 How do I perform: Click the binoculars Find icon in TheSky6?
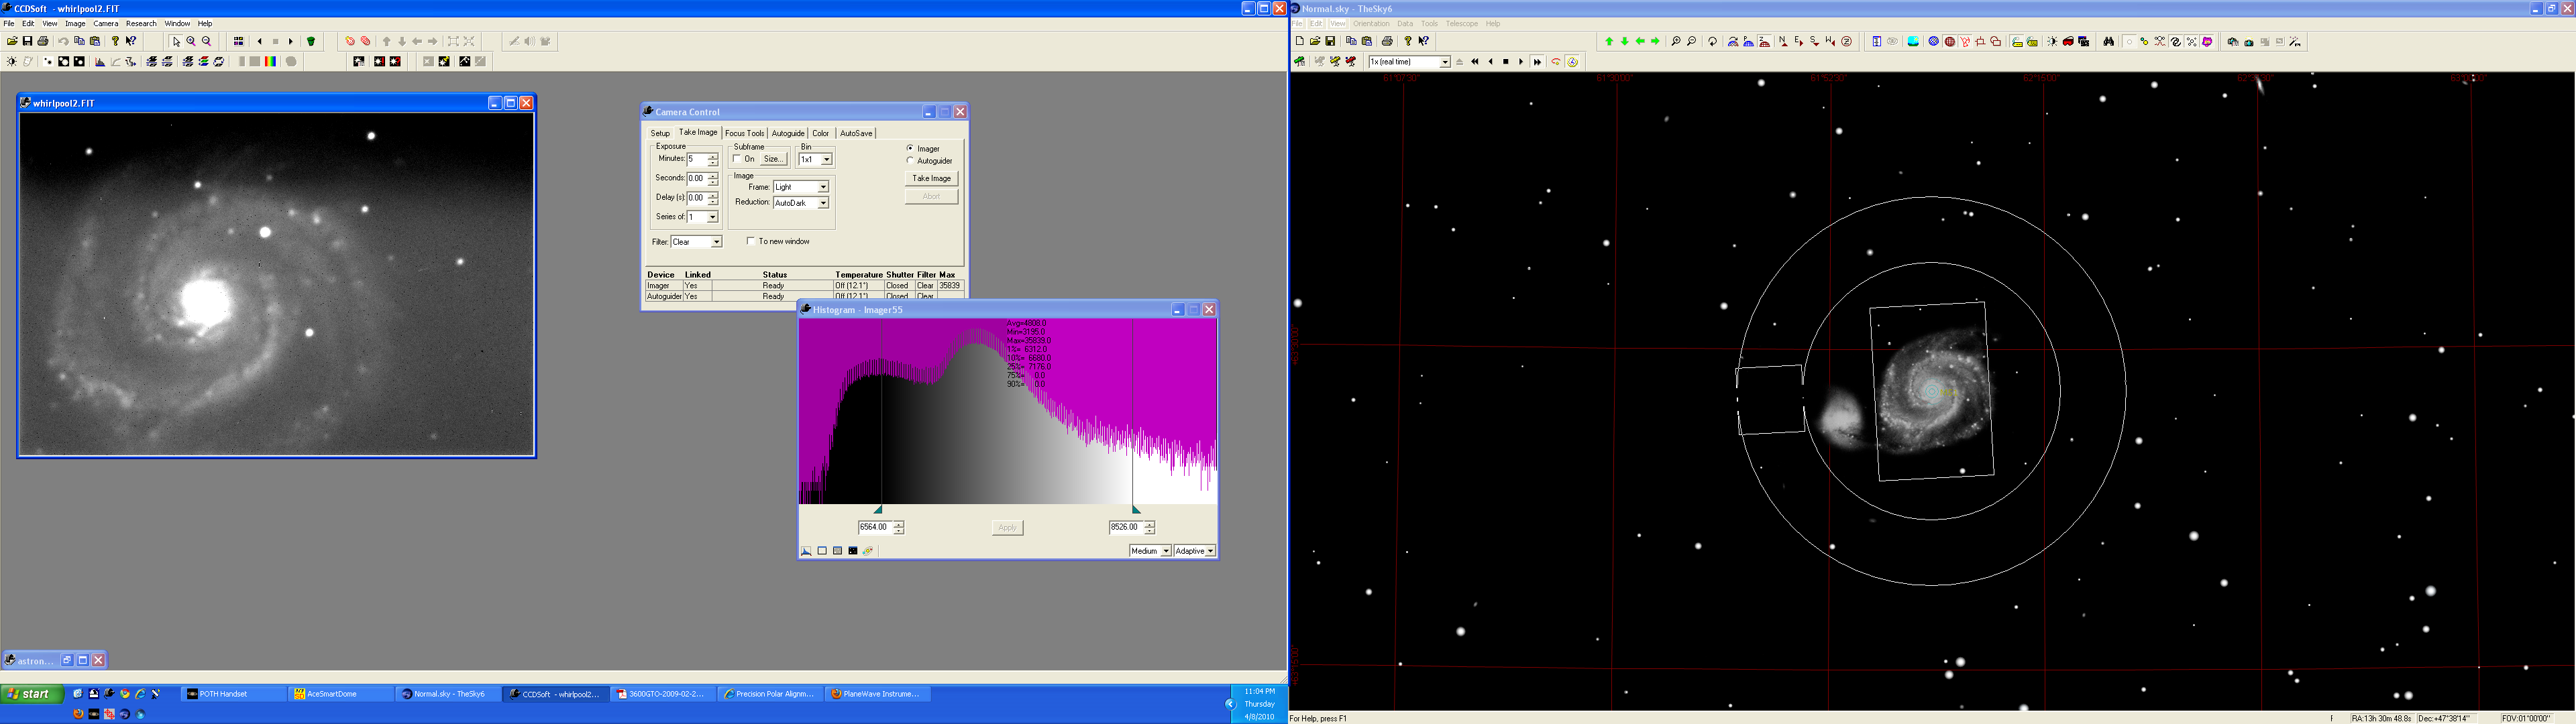coord(2109,41)
